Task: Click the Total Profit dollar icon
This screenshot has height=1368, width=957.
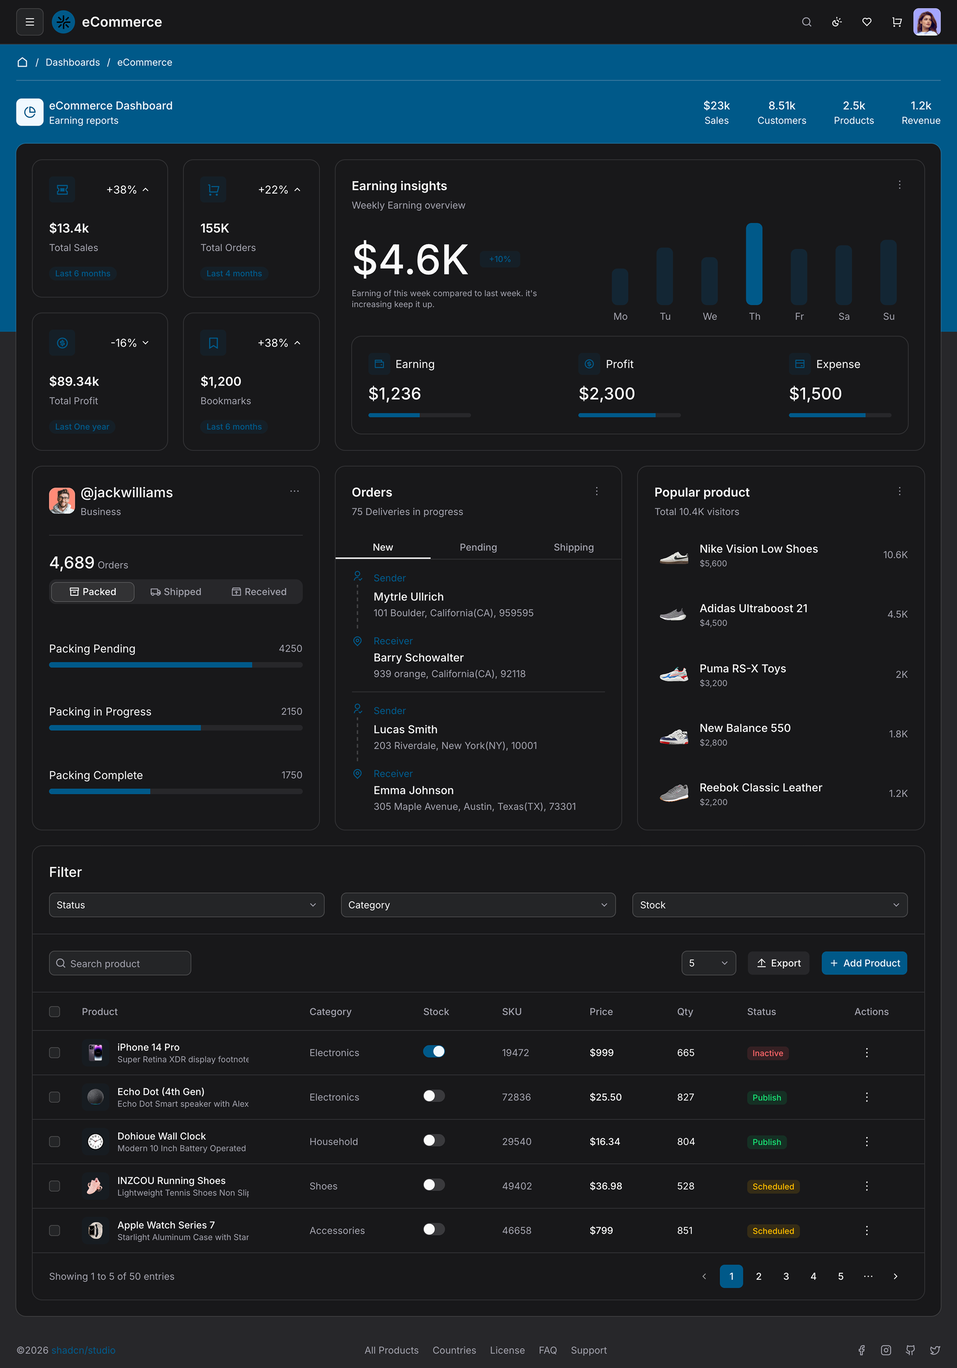Action: tap(62, 343)
